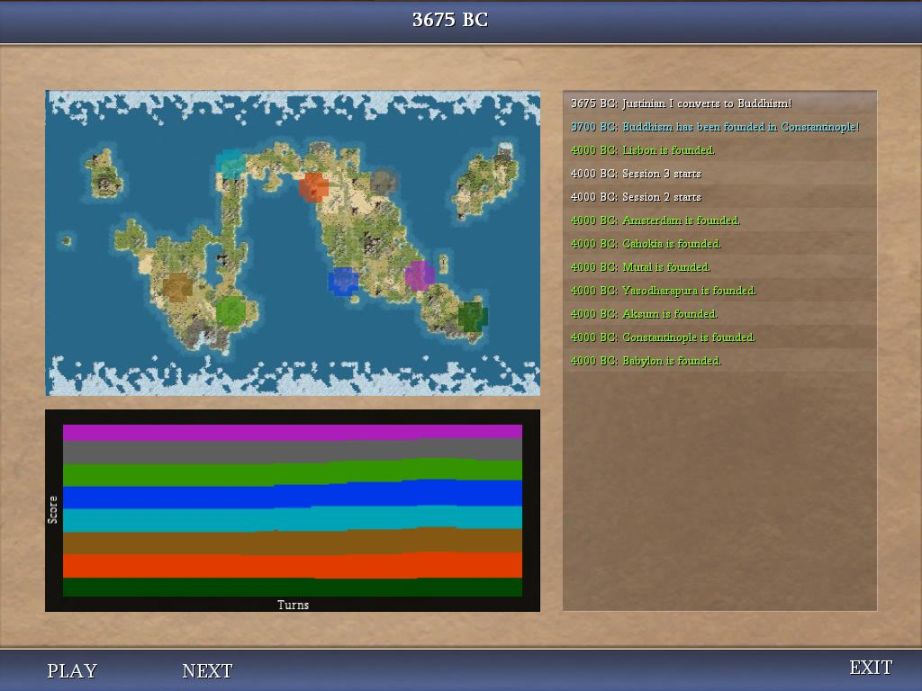This screenshot has width=922, height=691.
Task: Click the 'Amsterdam is founded' event
Action: point(655,221)
